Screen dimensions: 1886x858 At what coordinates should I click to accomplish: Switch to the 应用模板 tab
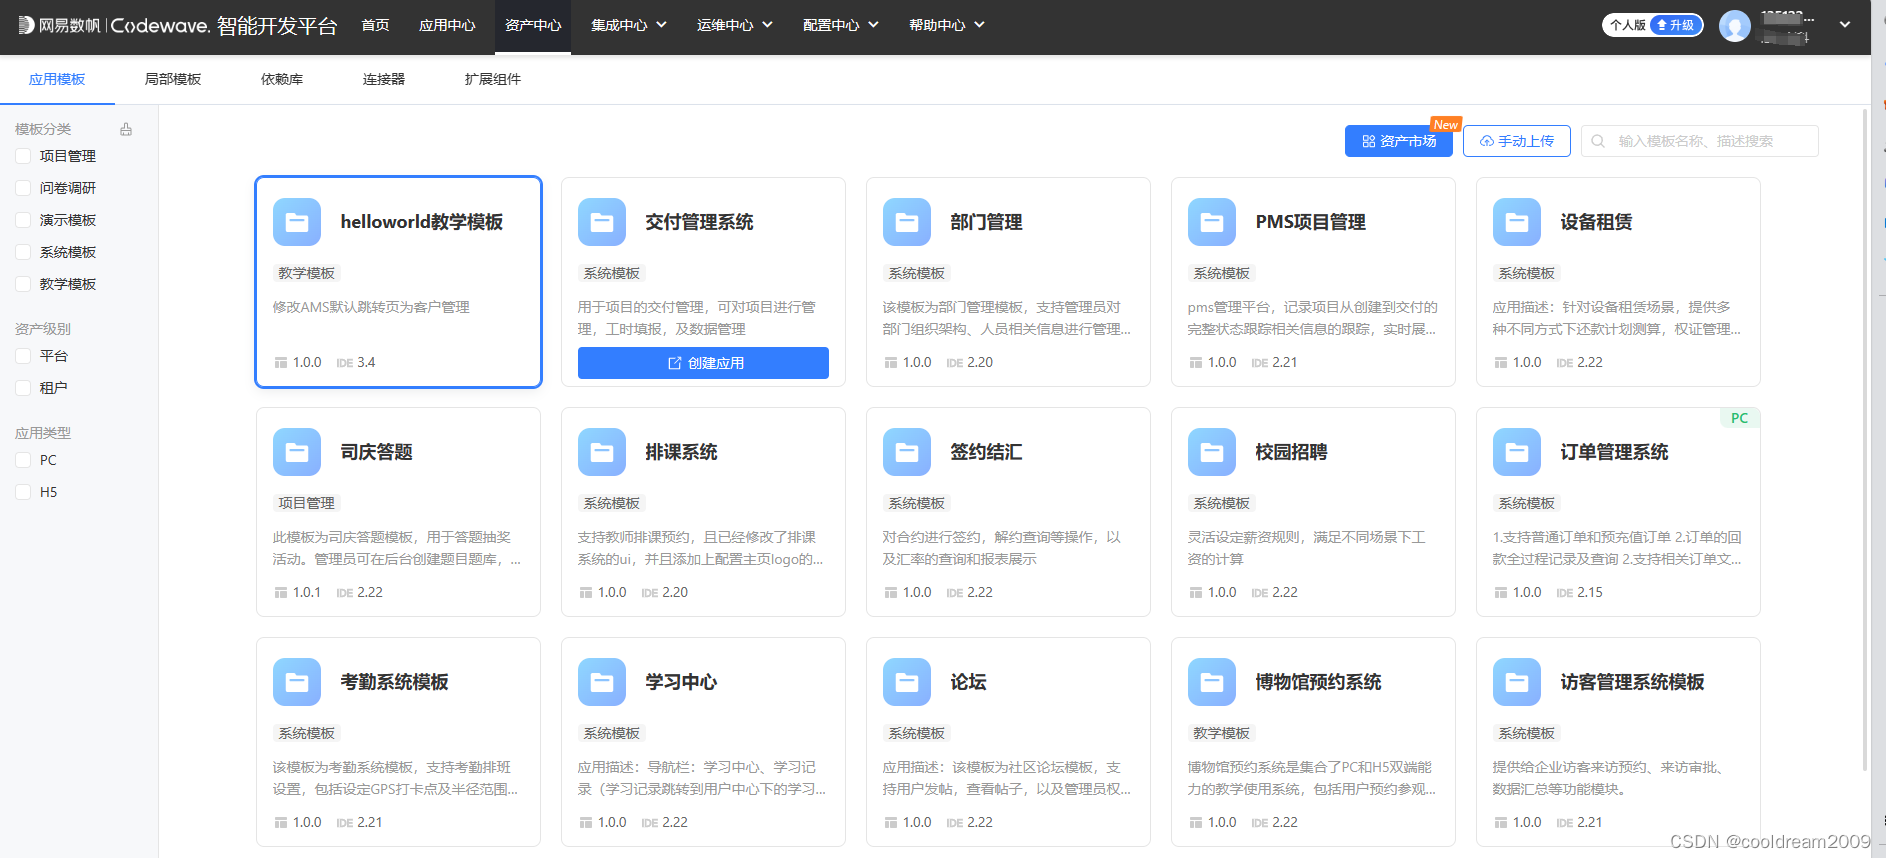[57, 79]
